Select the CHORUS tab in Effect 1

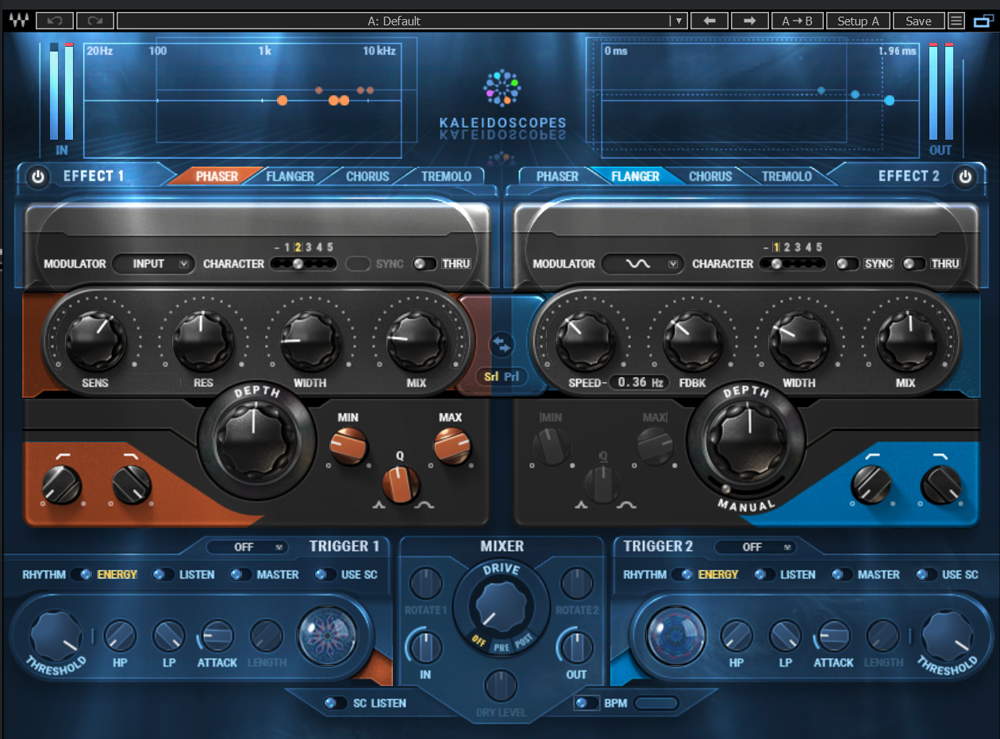(367, 177)
